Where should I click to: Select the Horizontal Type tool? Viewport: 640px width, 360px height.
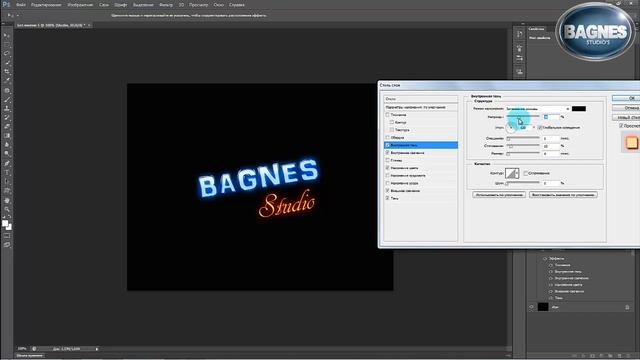pos(7,172)
